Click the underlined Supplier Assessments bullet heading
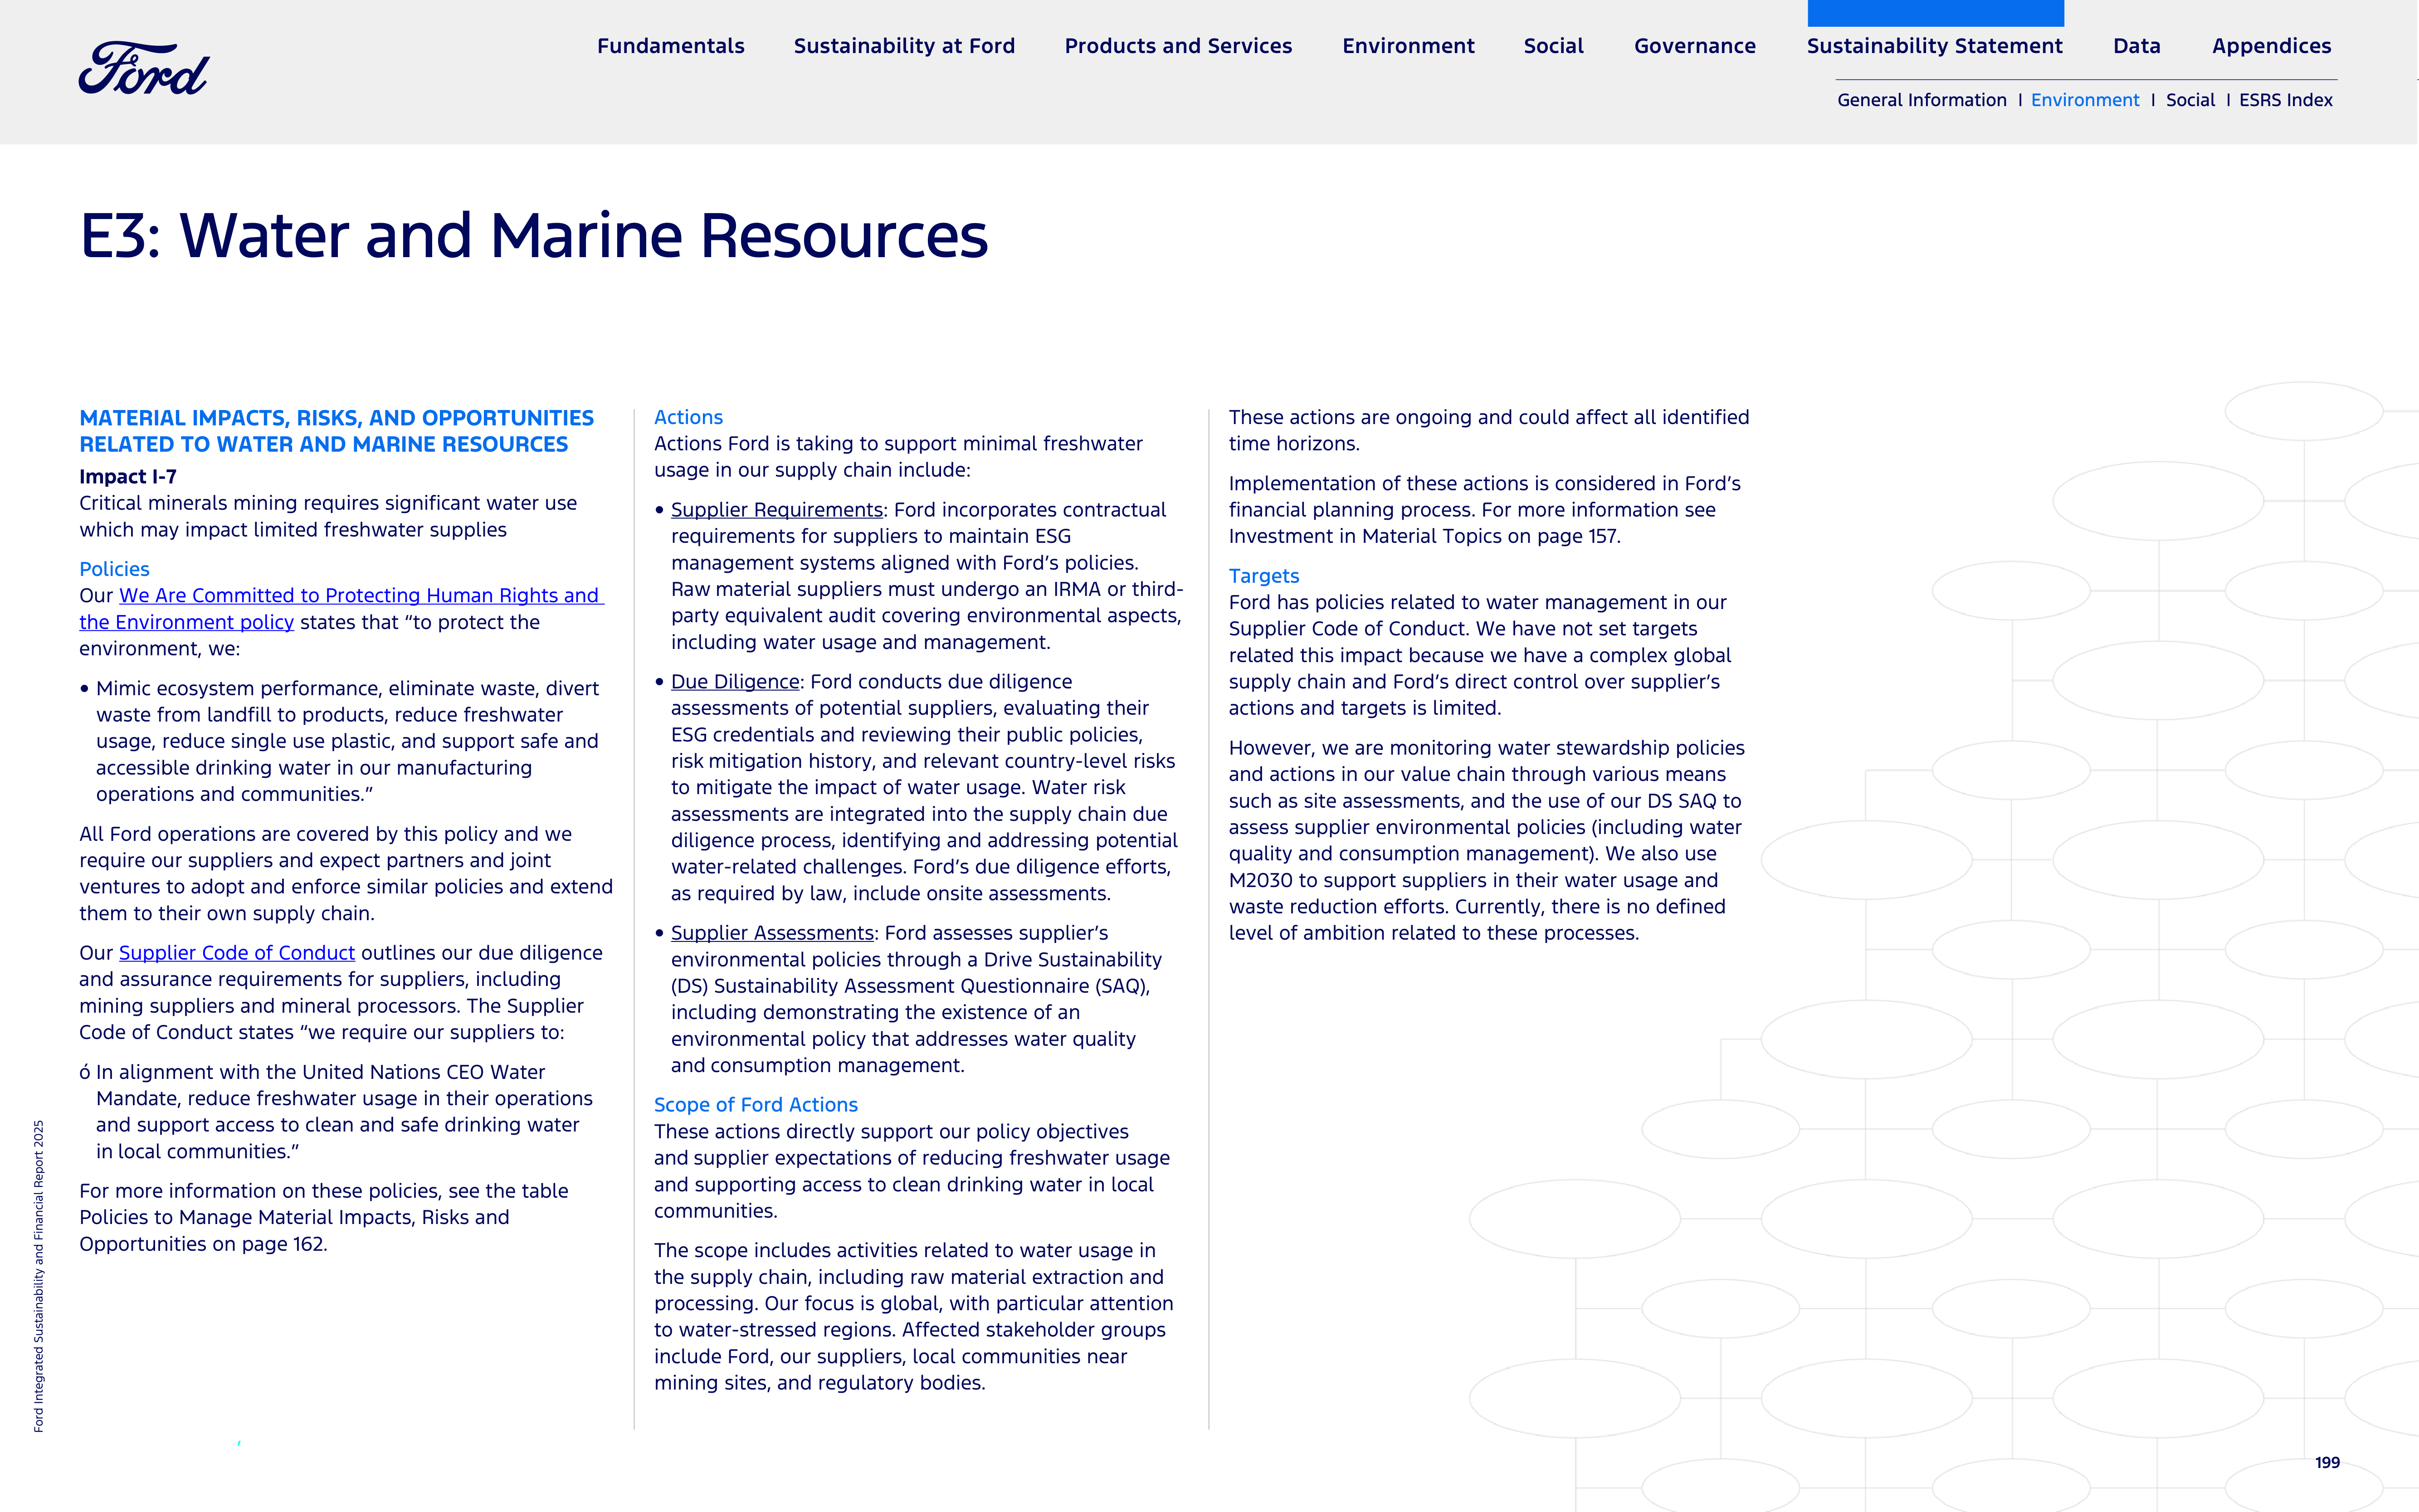This screenshot has height=1512, width=2419. point(772,933)
